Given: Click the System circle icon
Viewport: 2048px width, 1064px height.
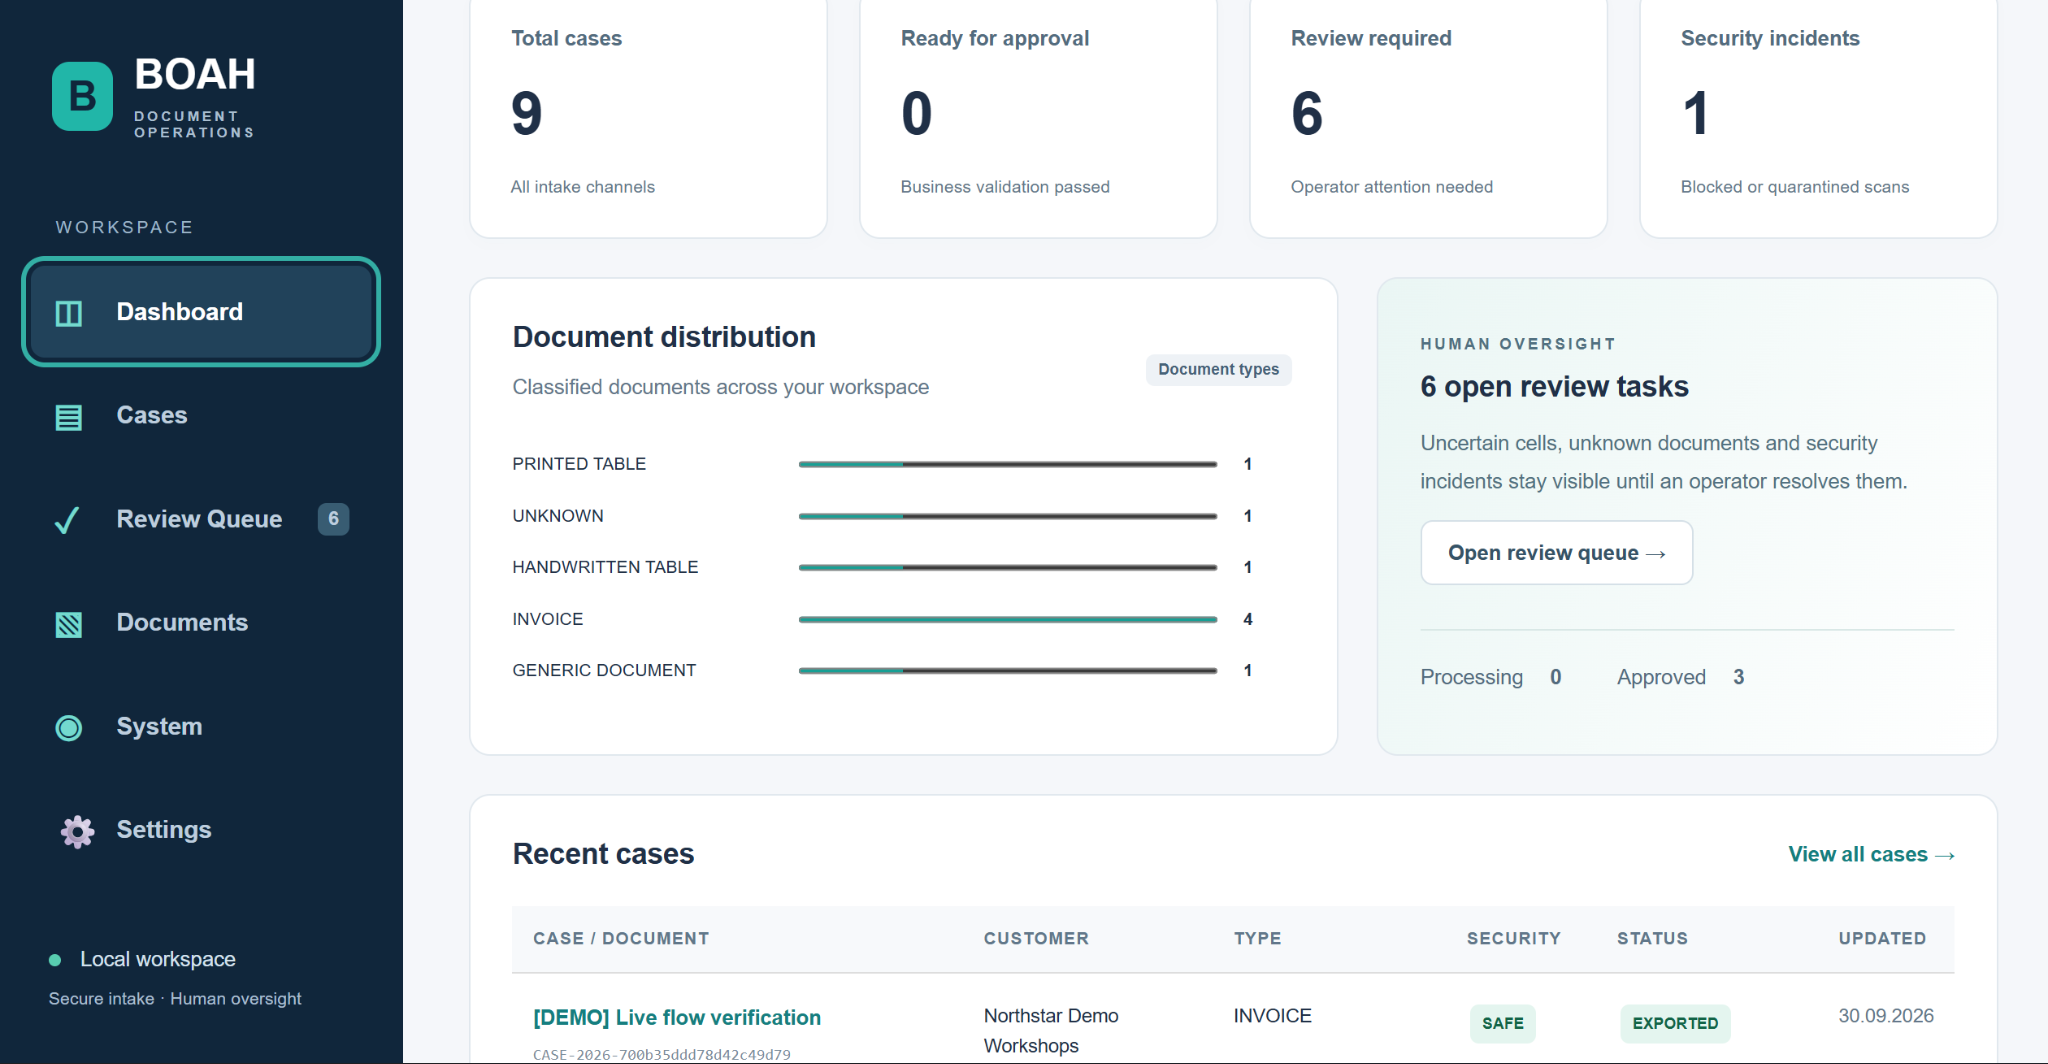Looking at the screenshot, I should point(69,728).
